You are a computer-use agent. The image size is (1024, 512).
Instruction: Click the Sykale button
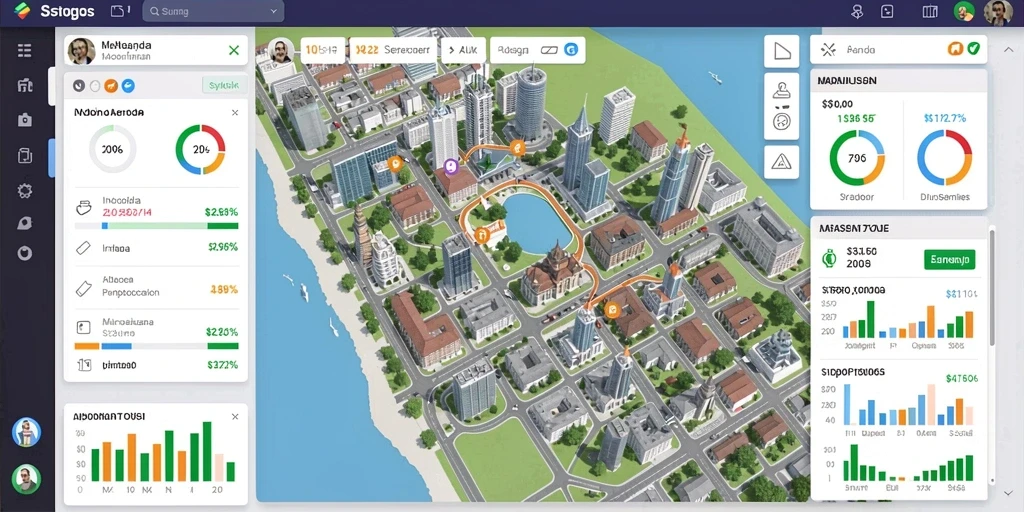(x=225, y=85)
